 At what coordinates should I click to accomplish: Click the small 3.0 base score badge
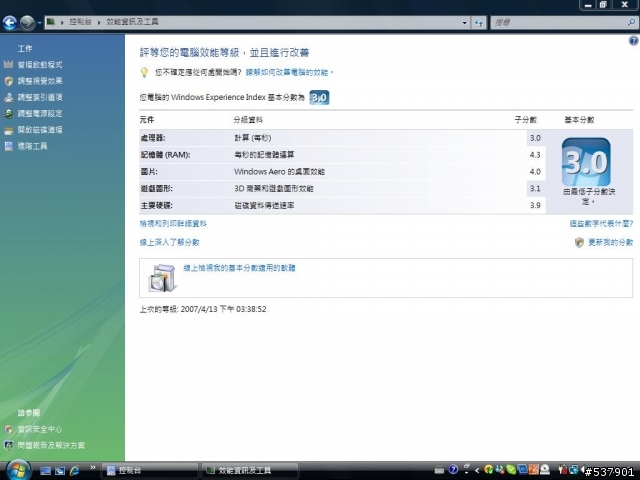(x=319, y=98)
